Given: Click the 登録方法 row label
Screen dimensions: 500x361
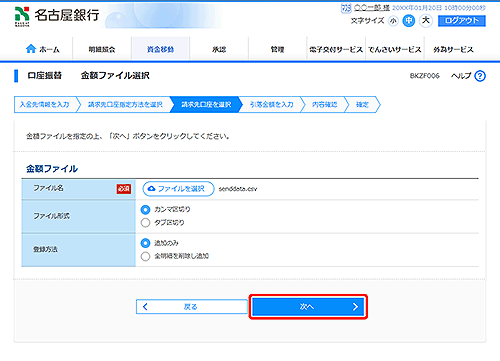Looking at the screenshot, I should (45, 249).
